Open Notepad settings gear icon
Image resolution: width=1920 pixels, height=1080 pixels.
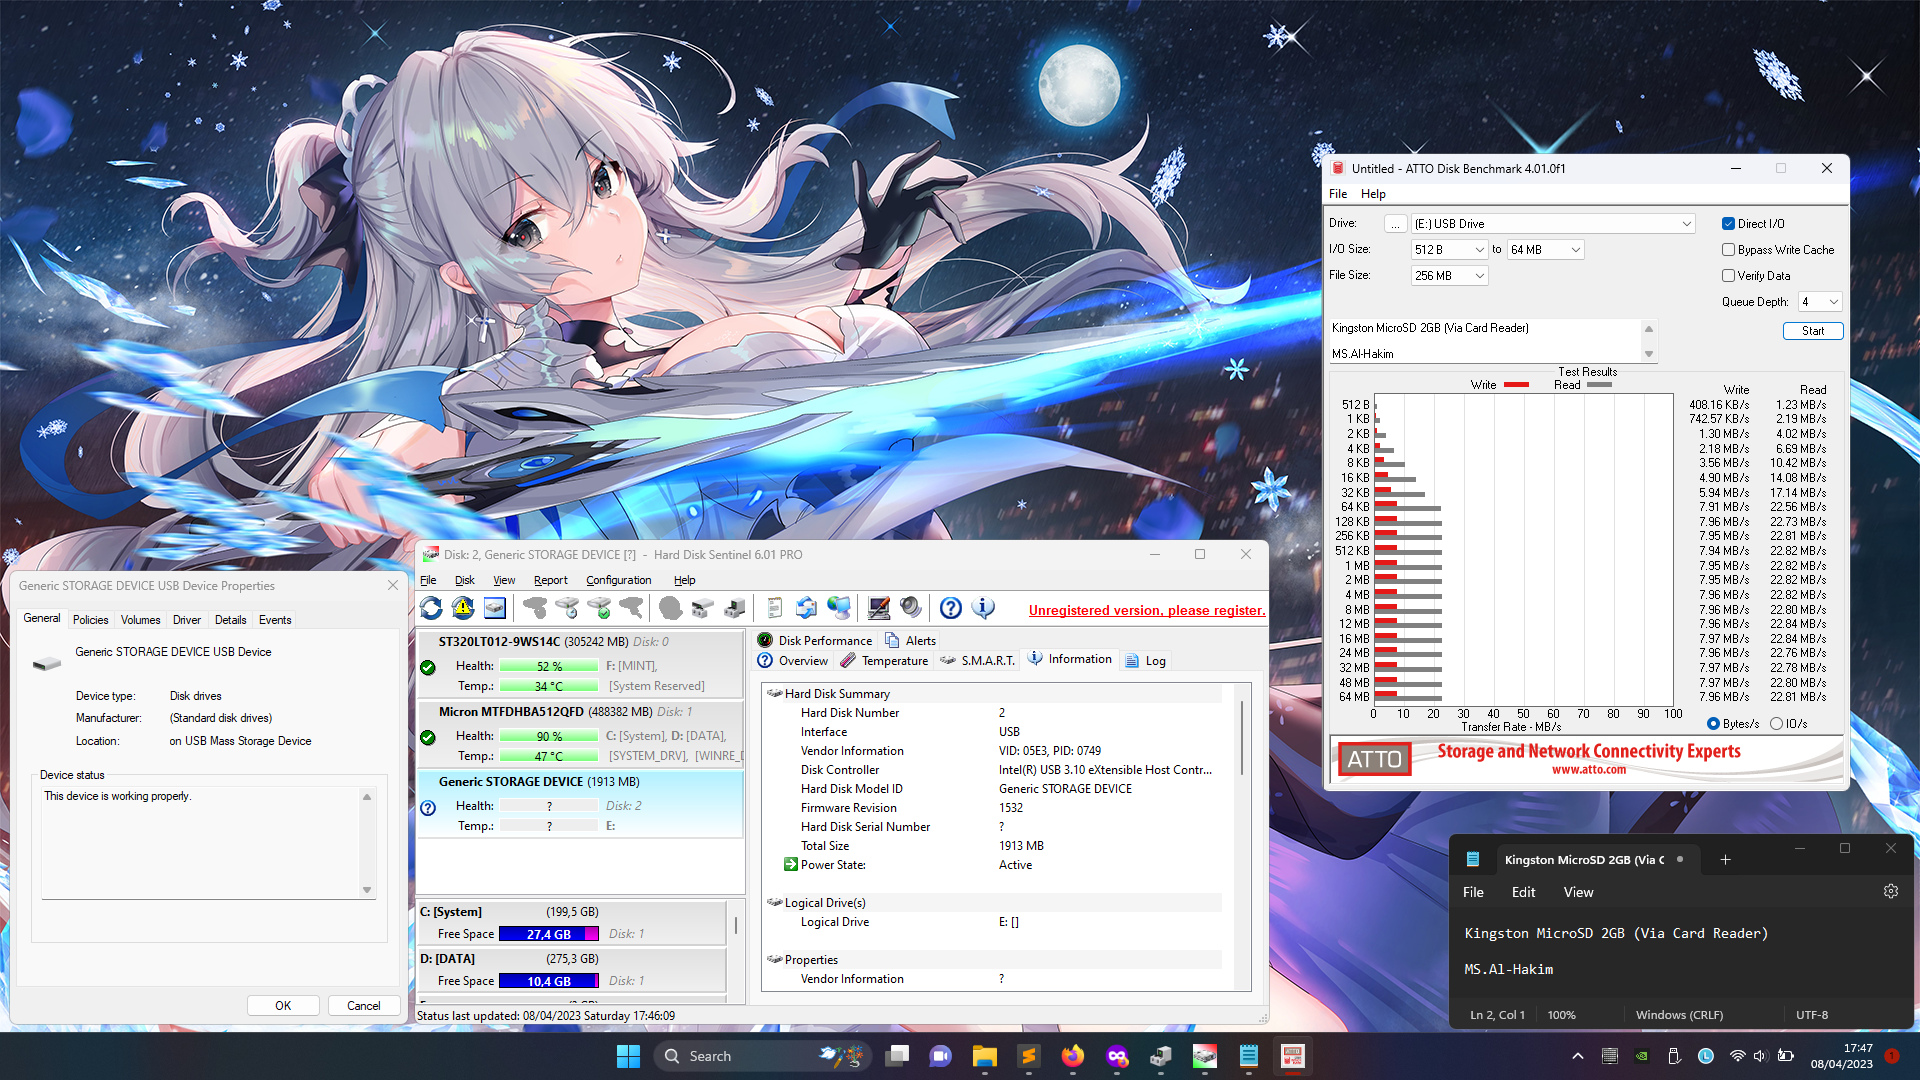coord(1890,891)
